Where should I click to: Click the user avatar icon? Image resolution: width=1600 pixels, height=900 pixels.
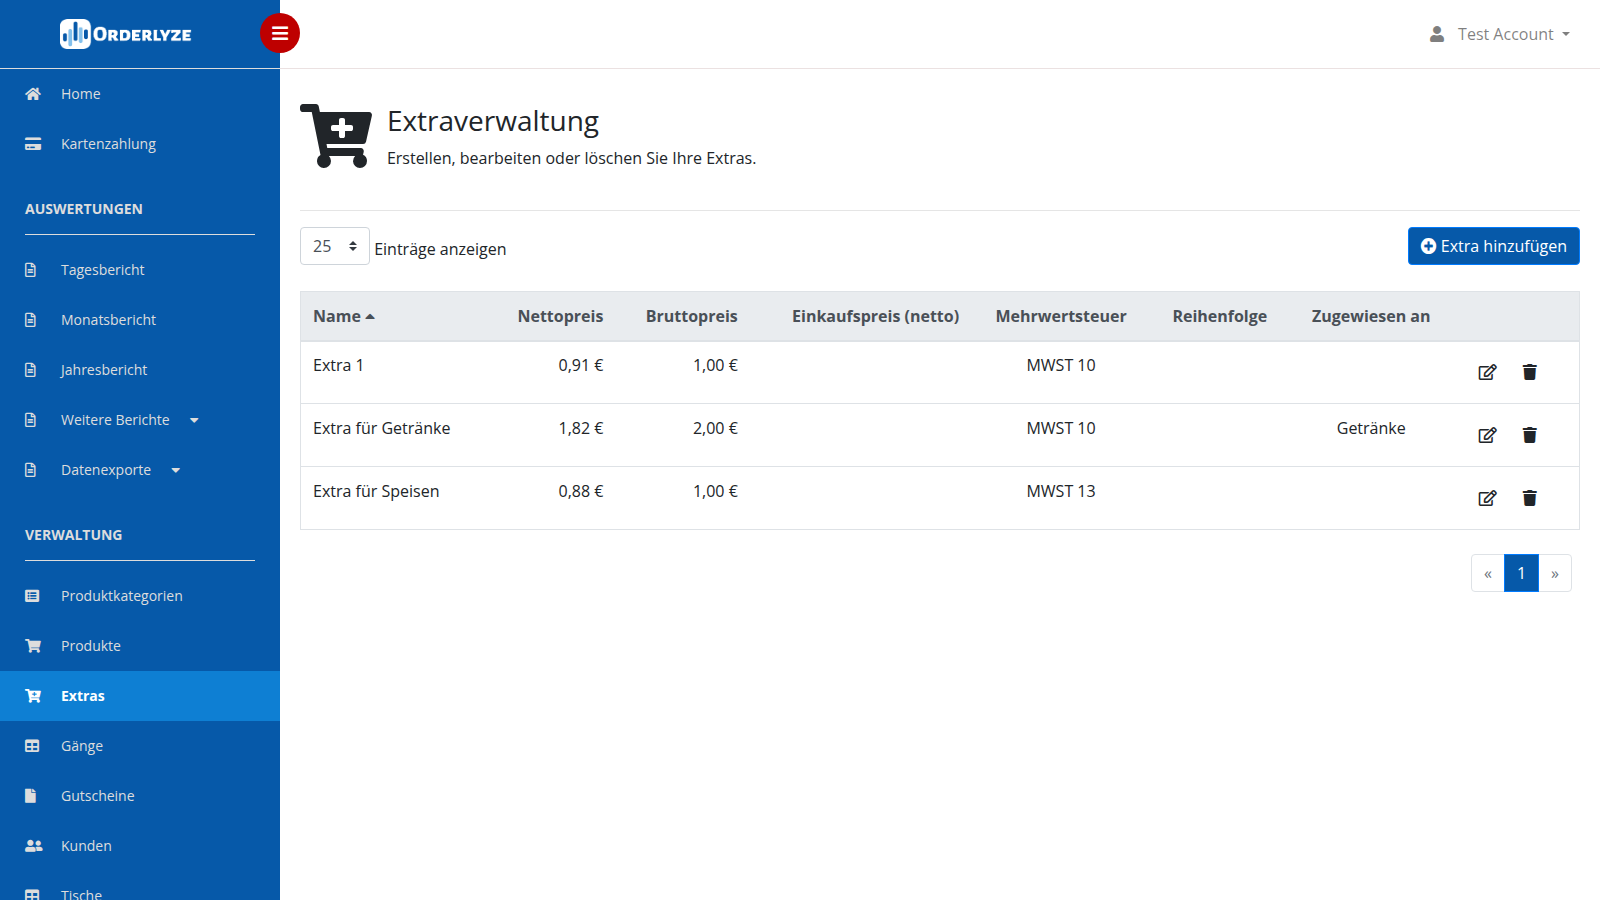1437,34
